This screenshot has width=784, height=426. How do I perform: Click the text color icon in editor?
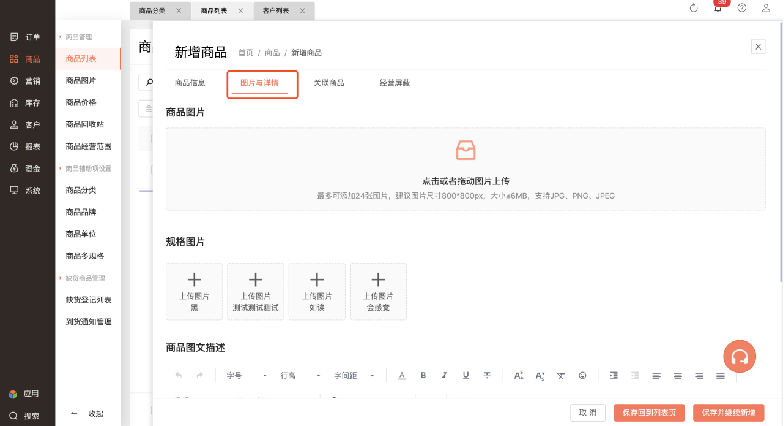tap(402, 375)
